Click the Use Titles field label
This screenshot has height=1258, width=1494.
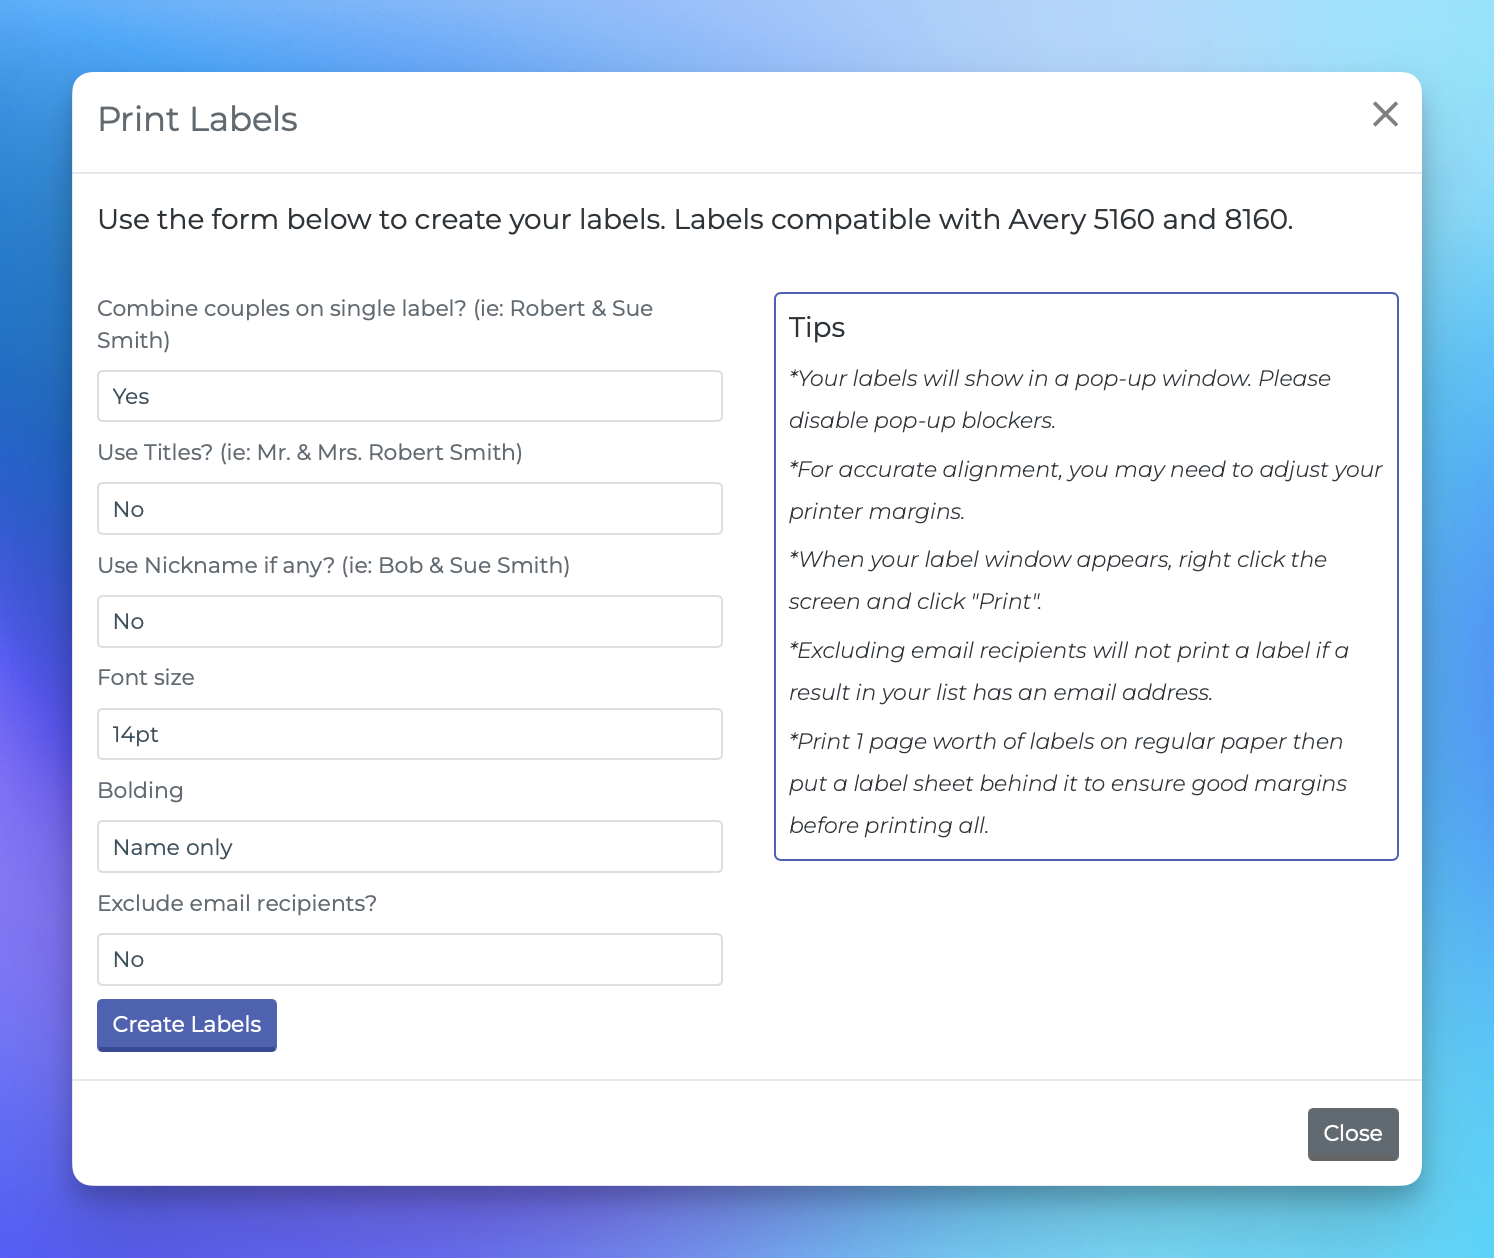tap(310, 452)
